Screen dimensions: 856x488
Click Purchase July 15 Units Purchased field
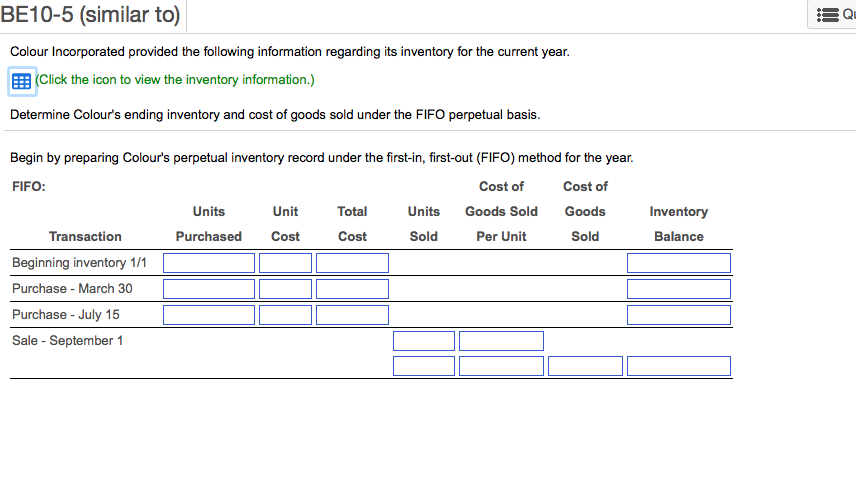click(x=209, y=315)
